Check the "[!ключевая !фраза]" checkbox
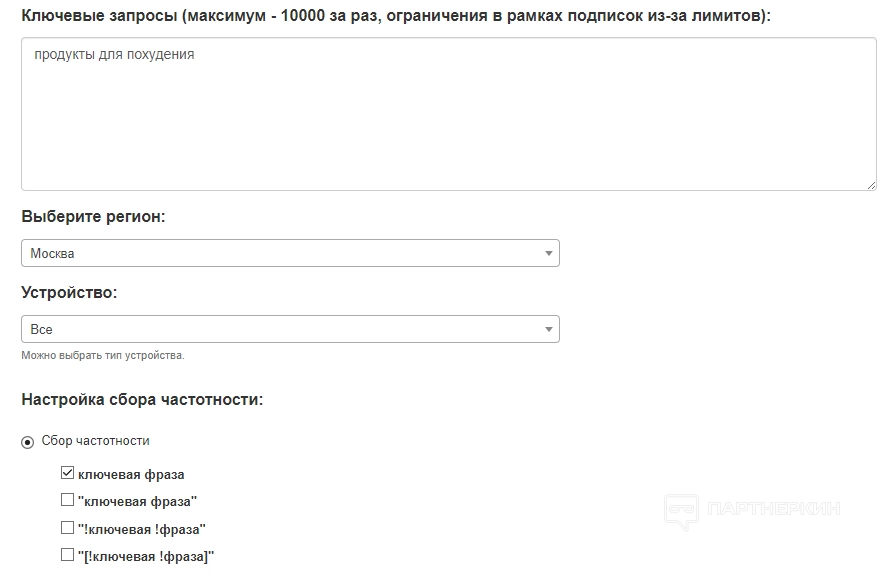This screenshot has height=583, width=891. click(68, 555)
